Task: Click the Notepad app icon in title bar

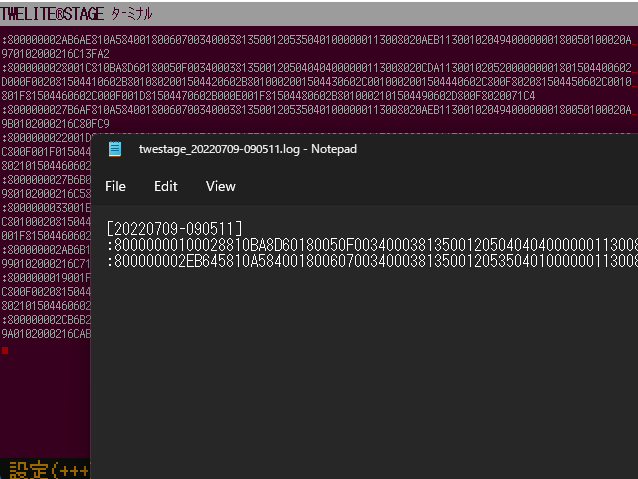Action: click(116, 149)
